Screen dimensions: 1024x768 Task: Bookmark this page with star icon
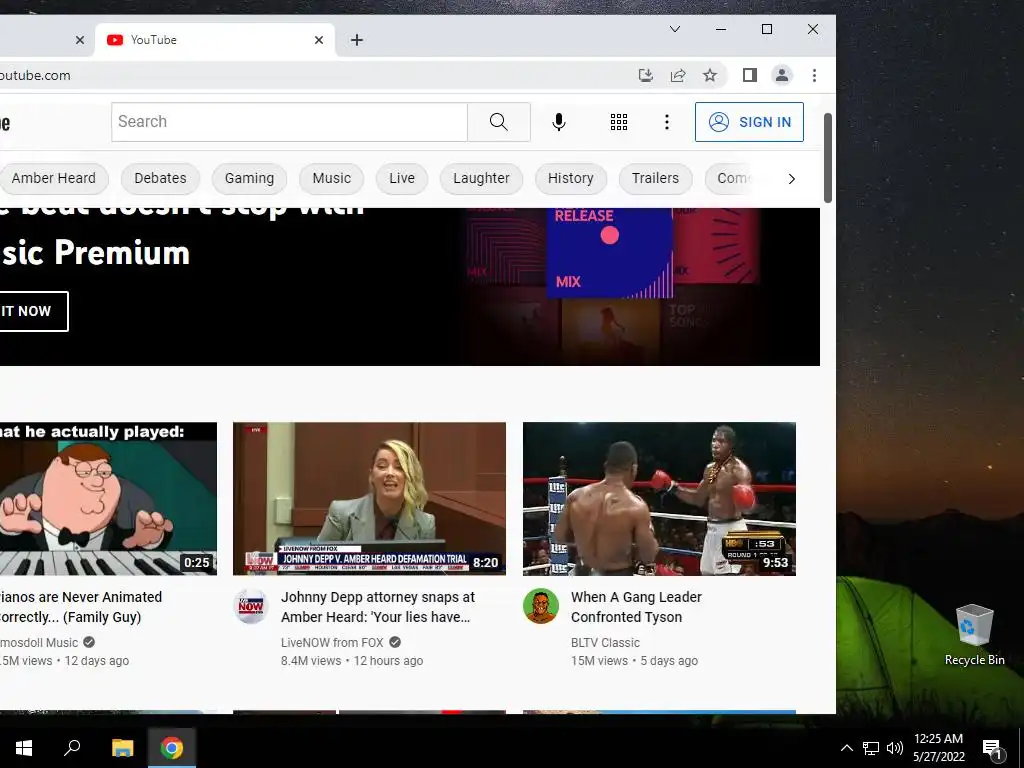point(710,75)
